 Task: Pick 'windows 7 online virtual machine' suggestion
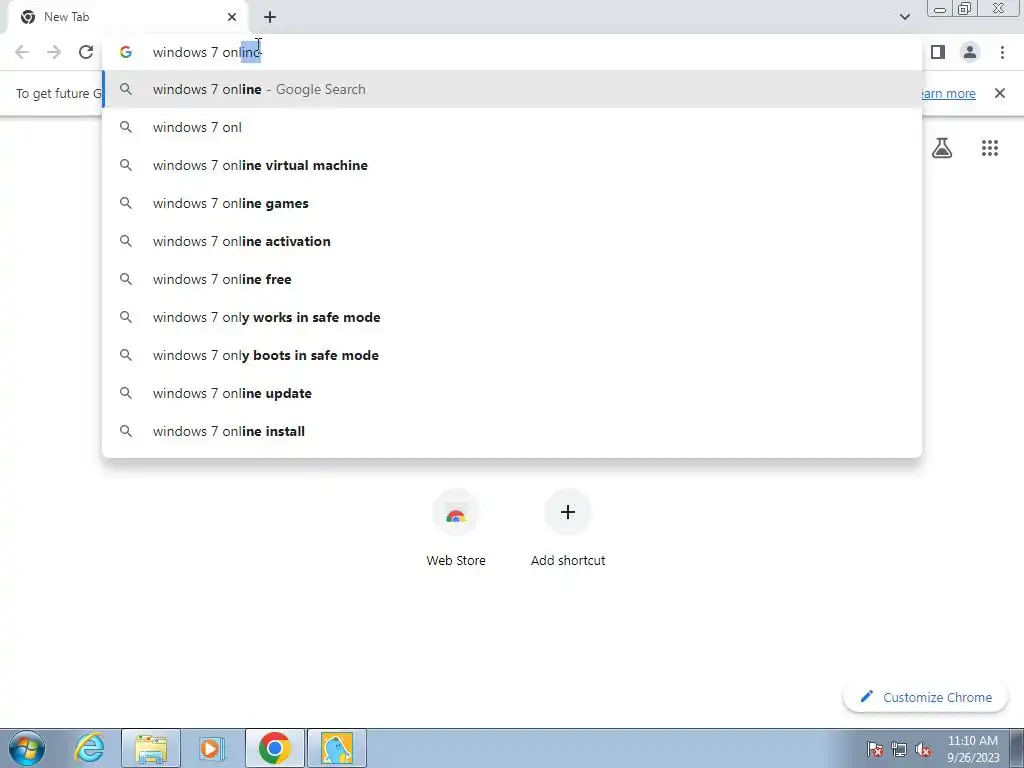(x=512, y=165)
